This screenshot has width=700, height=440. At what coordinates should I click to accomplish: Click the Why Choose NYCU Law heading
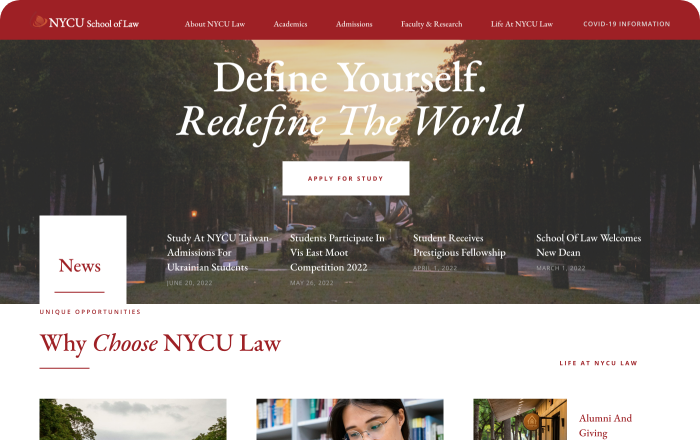click(160, 344)
